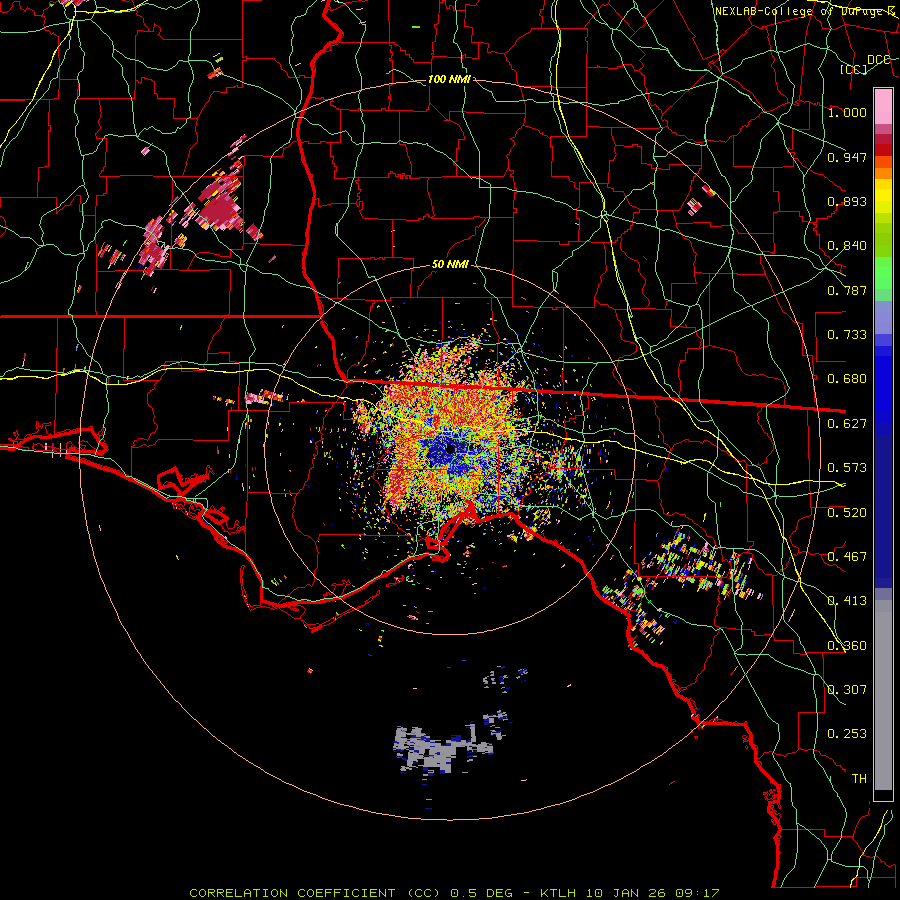Viewport: 900px width, 900px height.
Task: Click the gray lower segment of the color bar
Action: pos(883,695)
